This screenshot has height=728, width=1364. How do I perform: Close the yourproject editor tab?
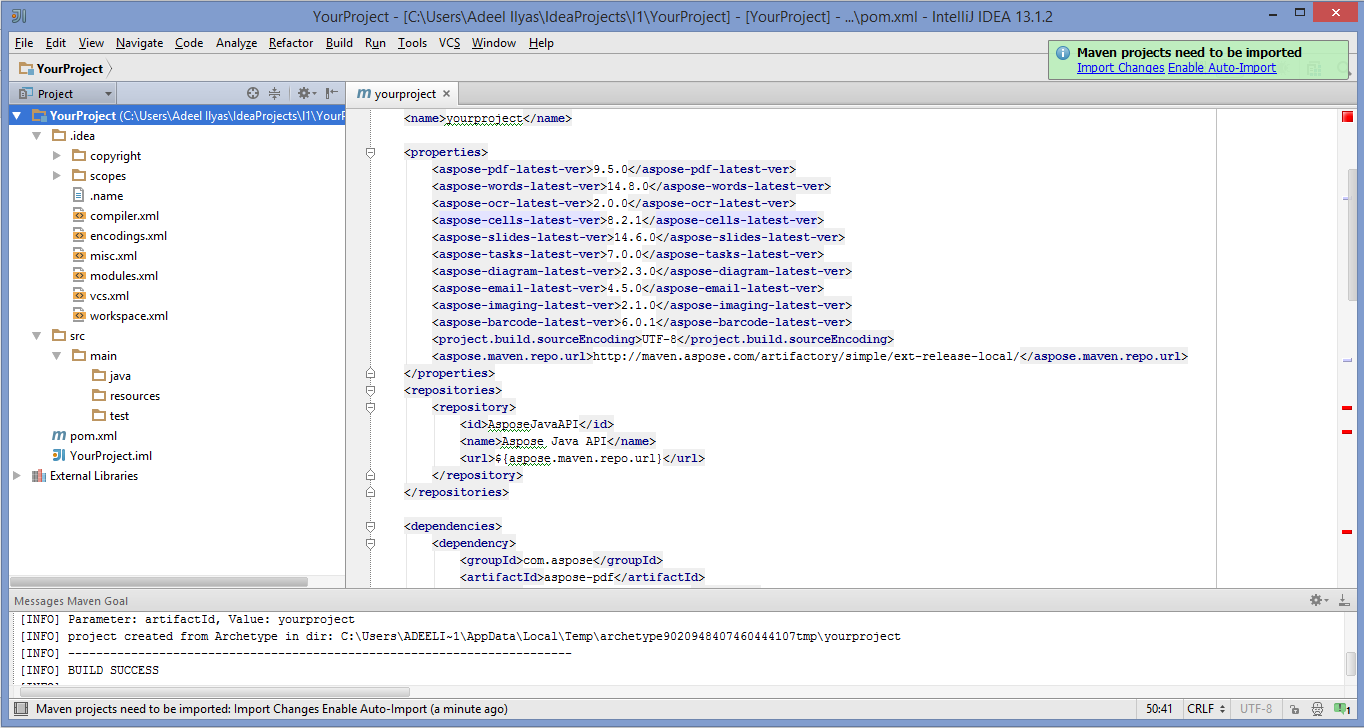coord(446,93)
